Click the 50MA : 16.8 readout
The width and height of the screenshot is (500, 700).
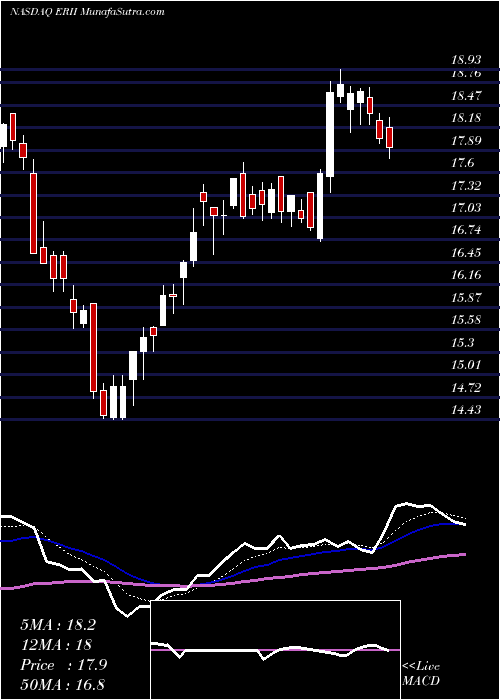[62, 684]
